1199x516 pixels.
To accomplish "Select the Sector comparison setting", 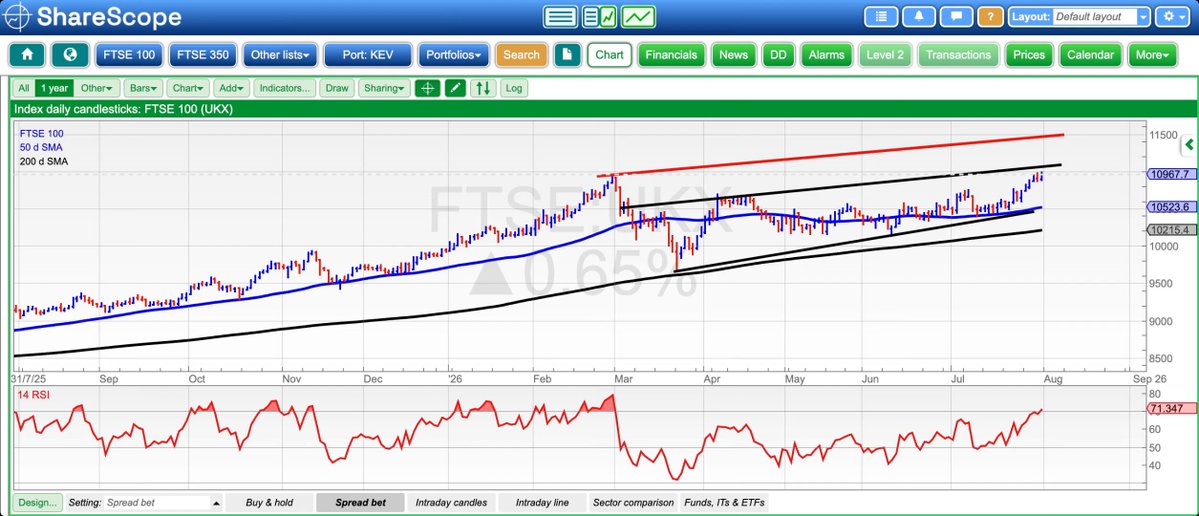I will (x=633, y=502).
